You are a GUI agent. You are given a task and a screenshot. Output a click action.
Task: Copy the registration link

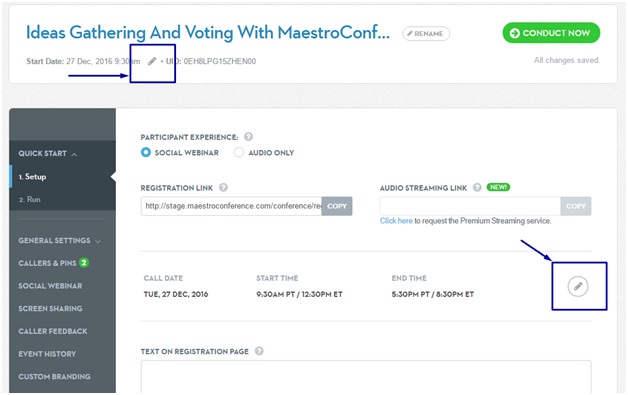click(337, 206)
